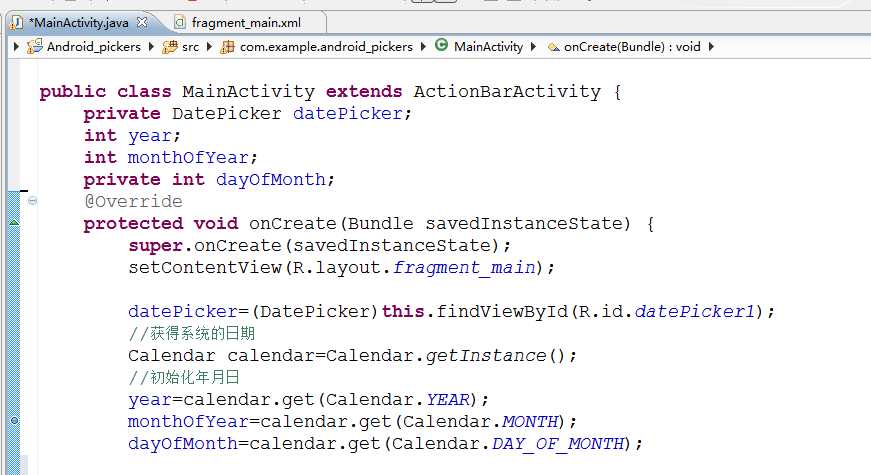Image resolution: width=871 pixels, height=475 pixels.
Task: Click the DAY_OF_MONTH constant
Action: [558, 444]
